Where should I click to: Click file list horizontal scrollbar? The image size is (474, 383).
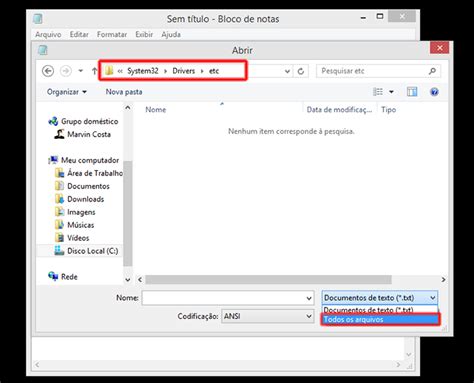[x=268, y=280]
